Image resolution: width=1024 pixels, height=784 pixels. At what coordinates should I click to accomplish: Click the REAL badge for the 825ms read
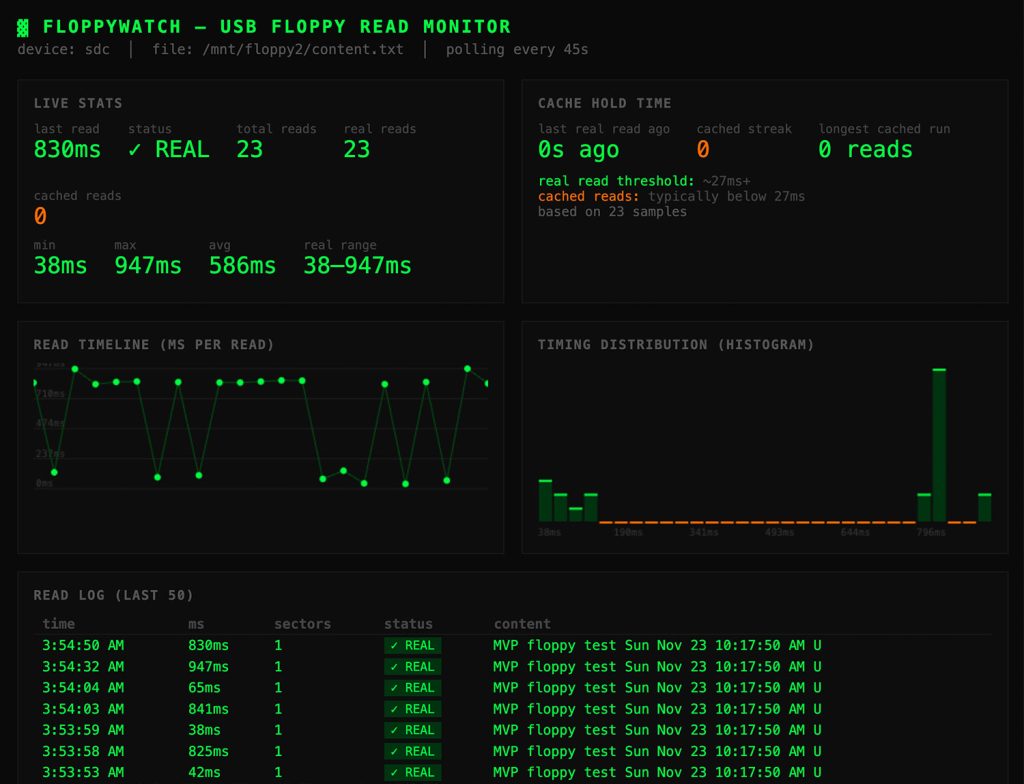tap(412, 751)
